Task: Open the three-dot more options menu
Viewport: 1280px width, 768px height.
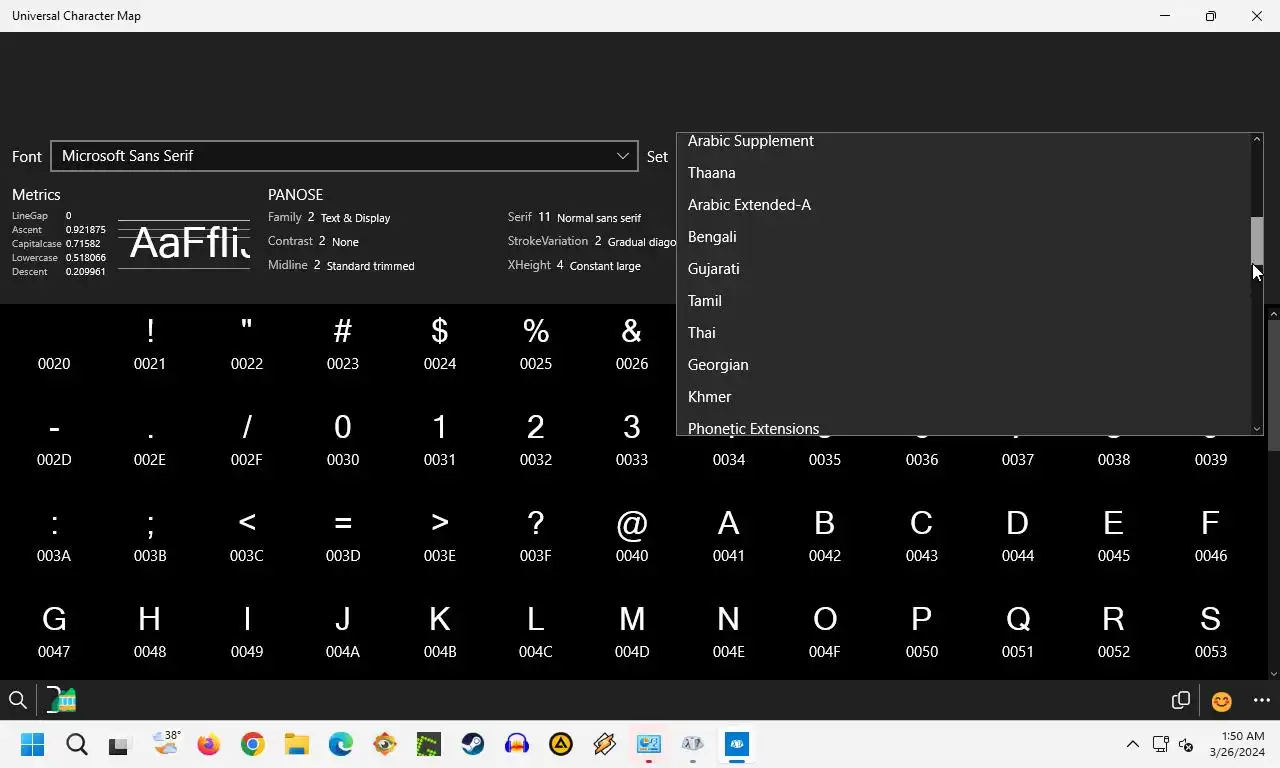Action: pyautogui.click(x=1261, y=701)
